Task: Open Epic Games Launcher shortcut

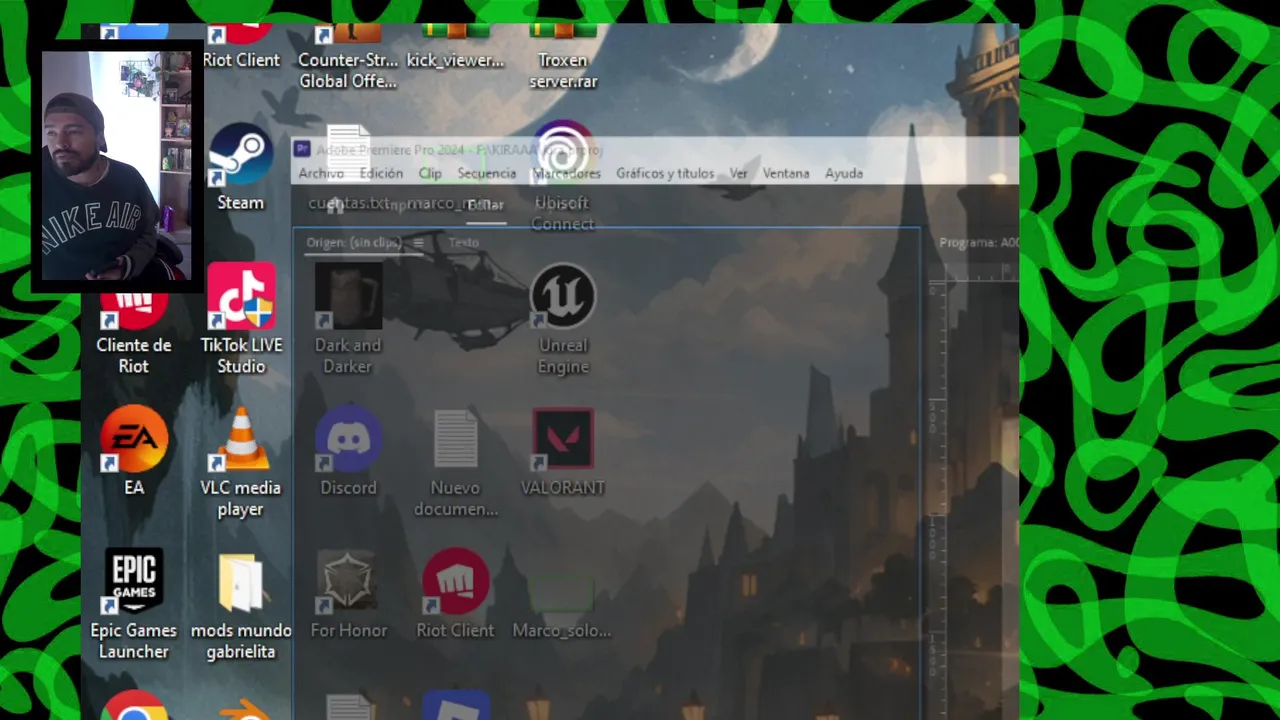Action: coord(134,603)
